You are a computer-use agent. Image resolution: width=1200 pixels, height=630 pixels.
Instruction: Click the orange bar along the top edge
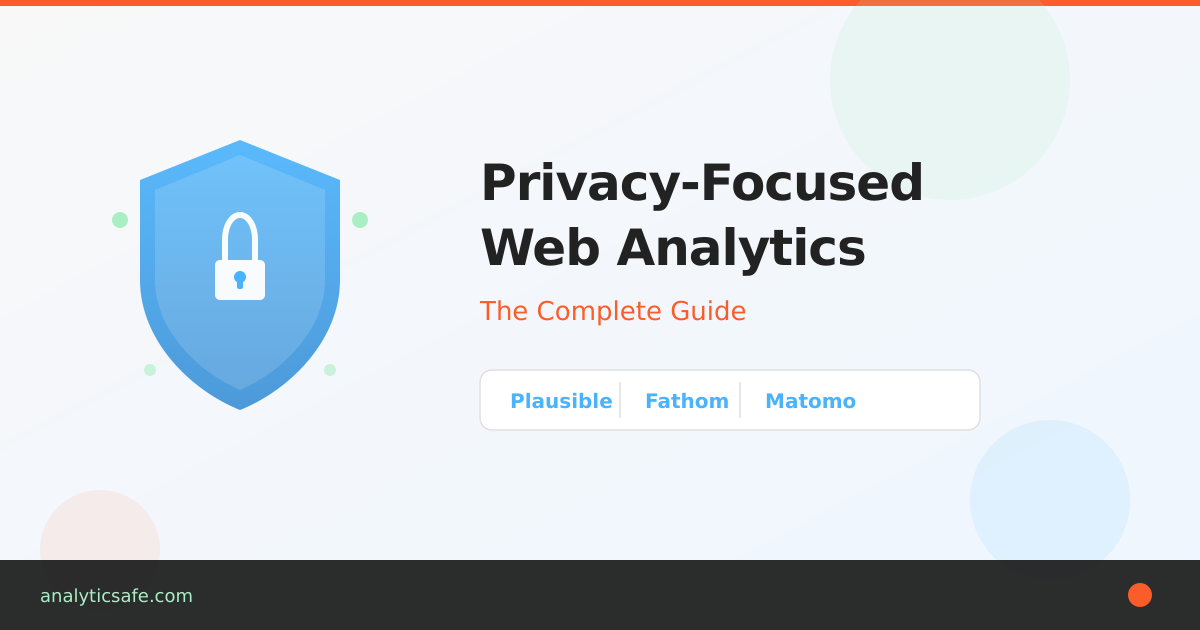coord(600,3)
